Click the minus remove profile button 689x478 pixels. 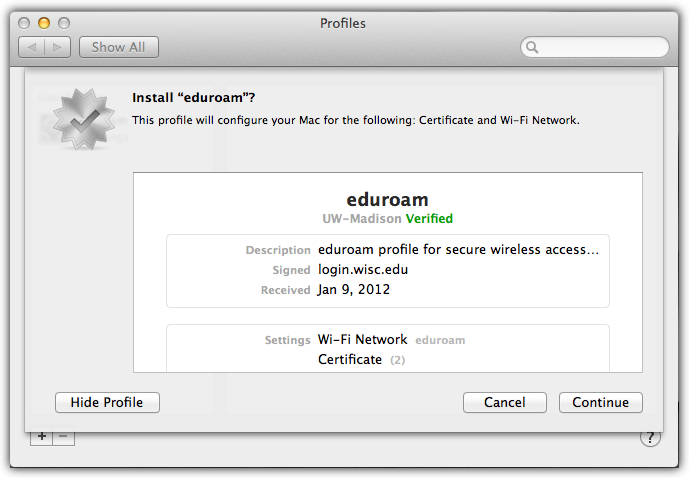tap(63, 437)
